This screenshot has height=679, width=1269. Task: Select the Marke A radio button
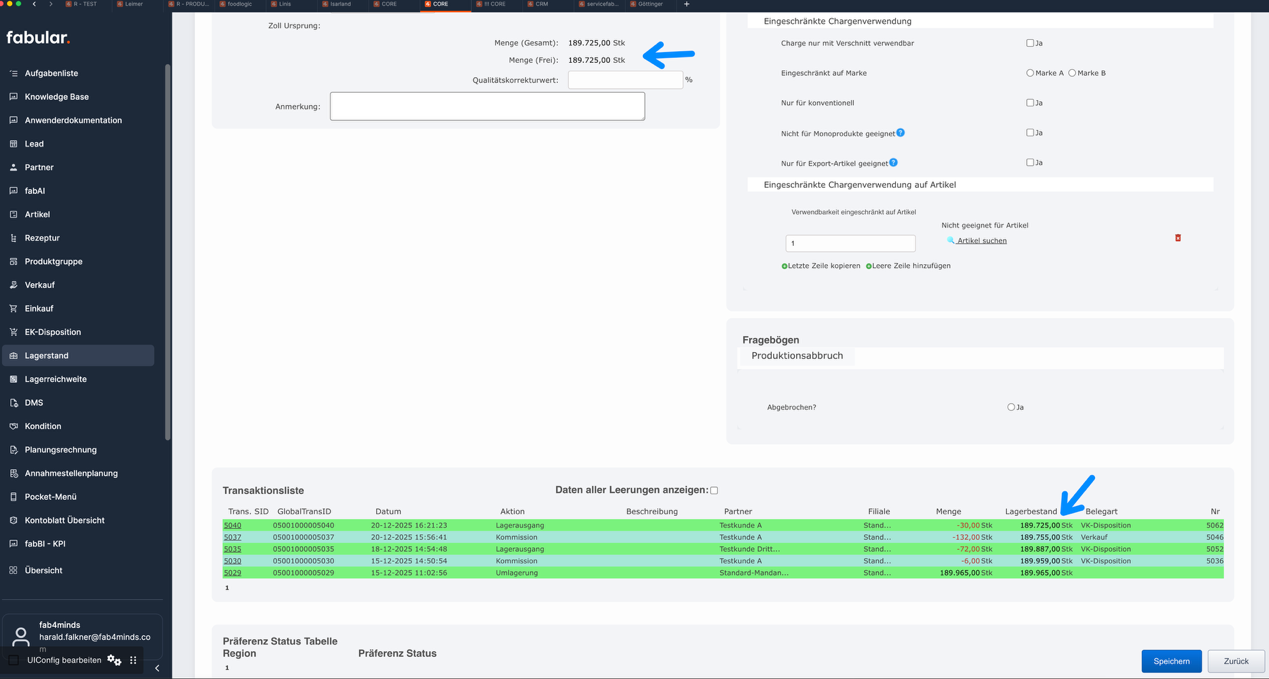point(1030,72)
